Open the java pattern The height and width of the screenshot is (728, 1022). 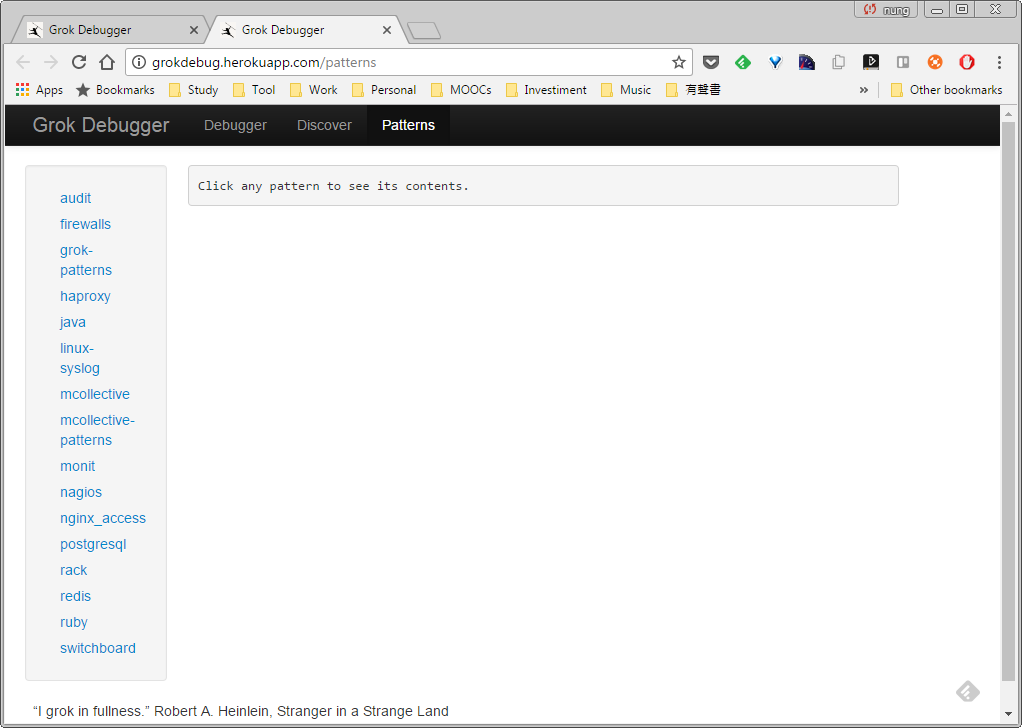tap(73, 322)
